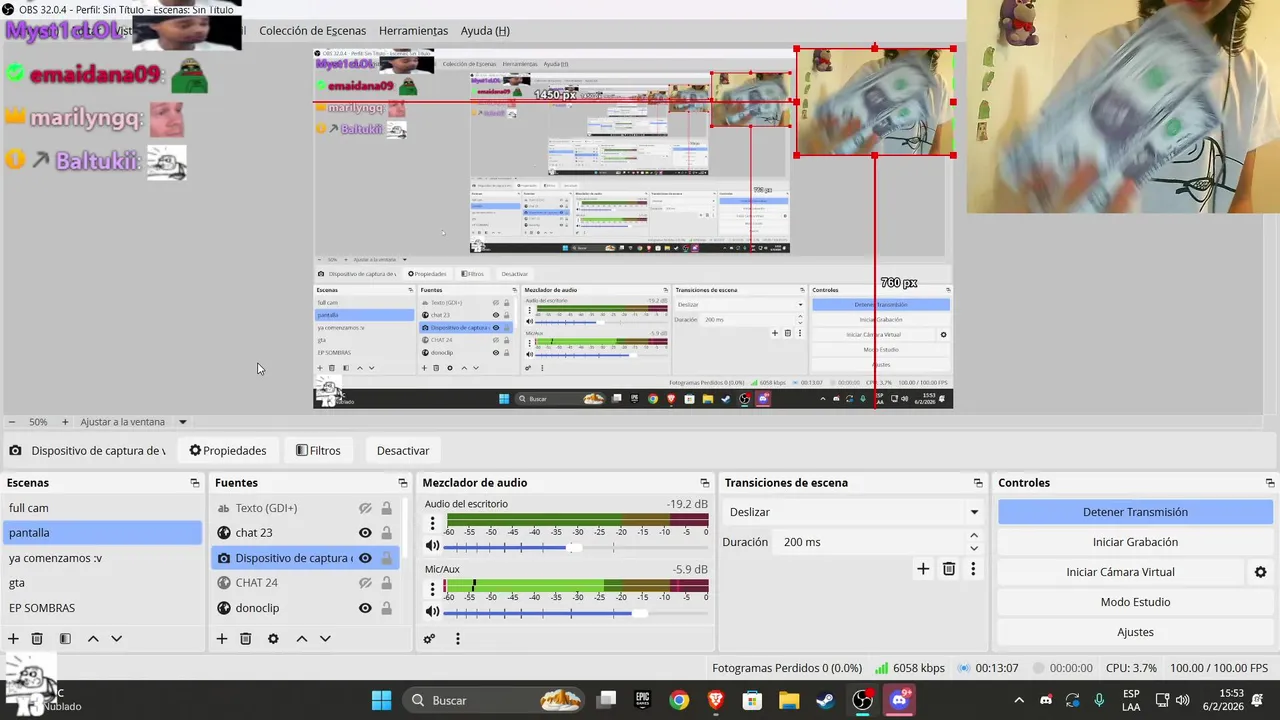Show hidden system tray icons chevron
The height and width of the screenshot is (720, 1280).
[x=1019, y=700]
